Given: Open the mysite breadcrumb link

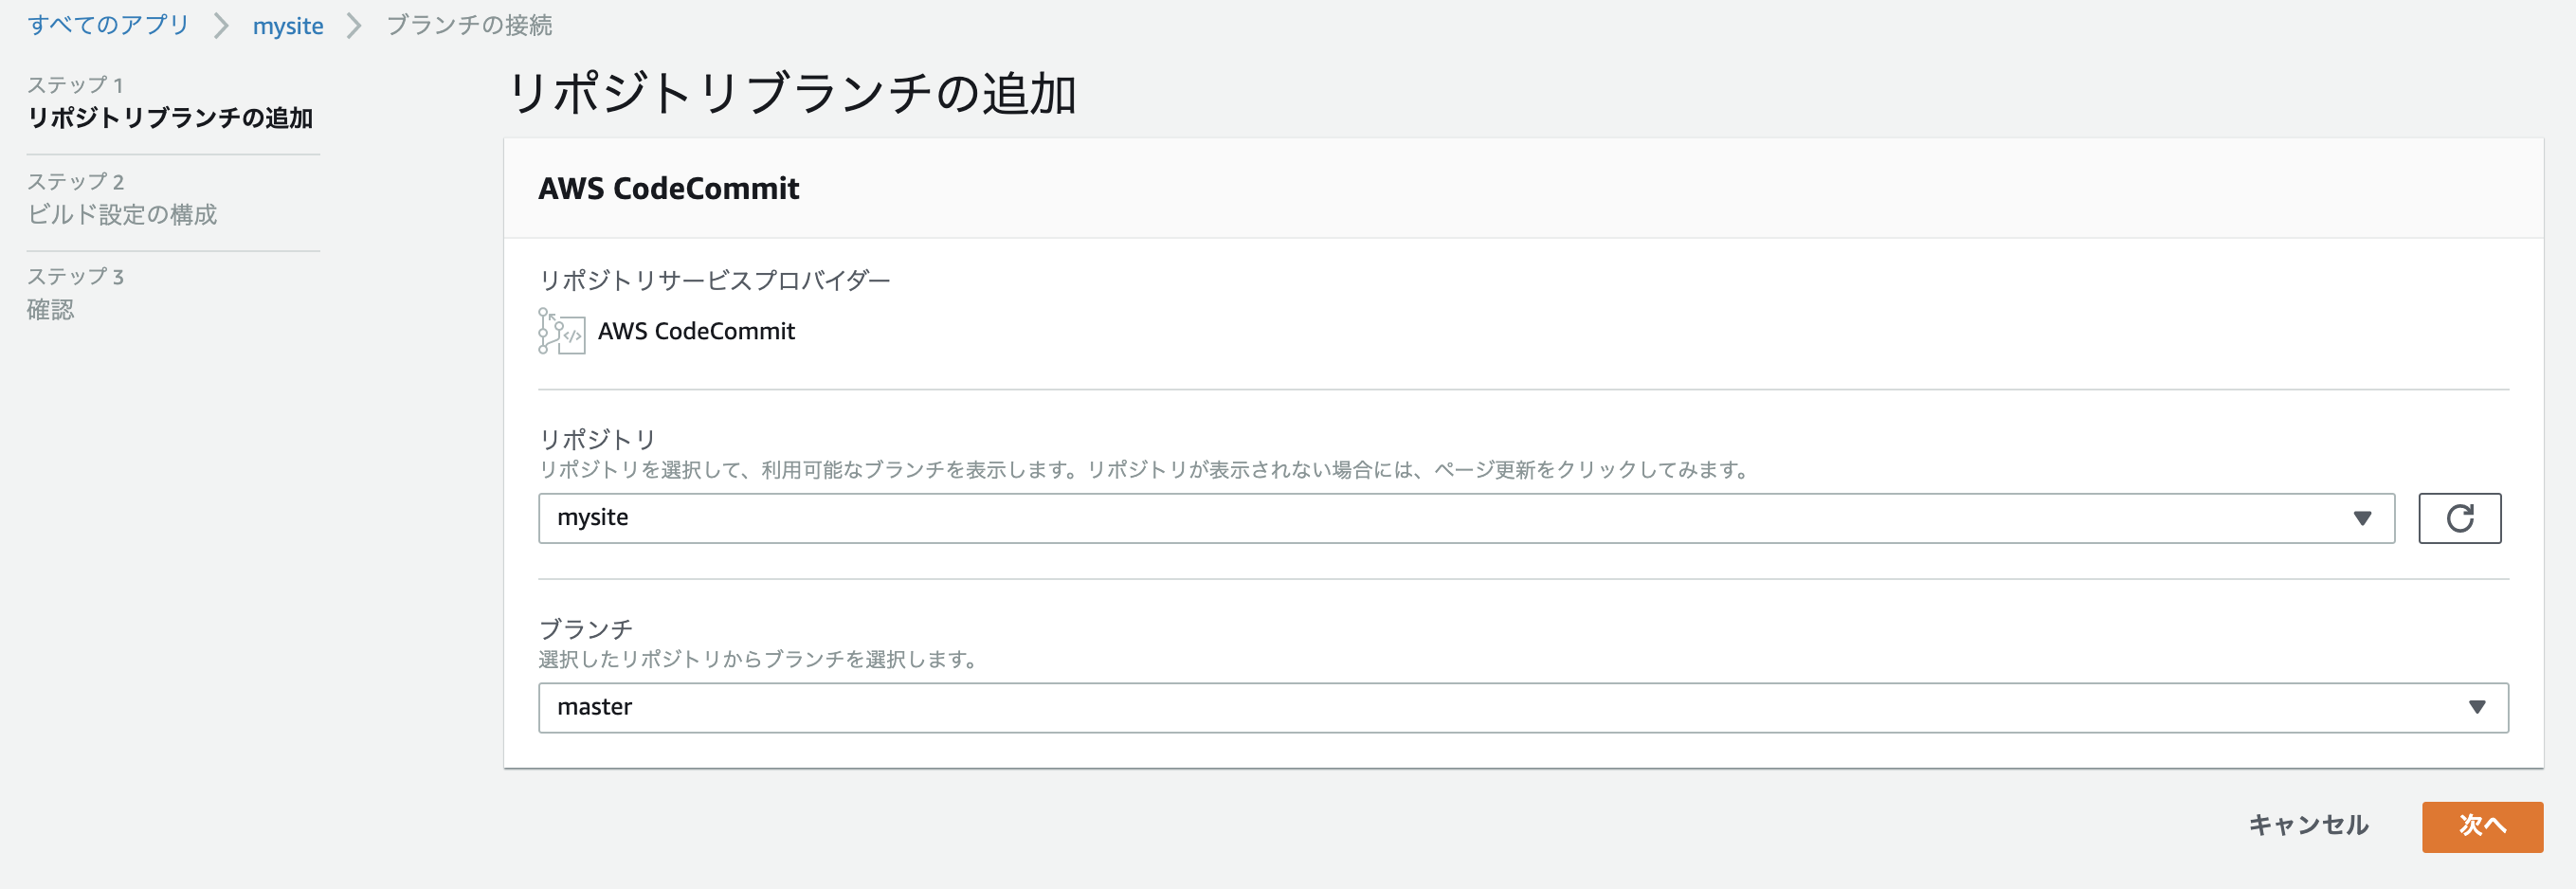Looking at the screenshot, I should tap(288, 26).
